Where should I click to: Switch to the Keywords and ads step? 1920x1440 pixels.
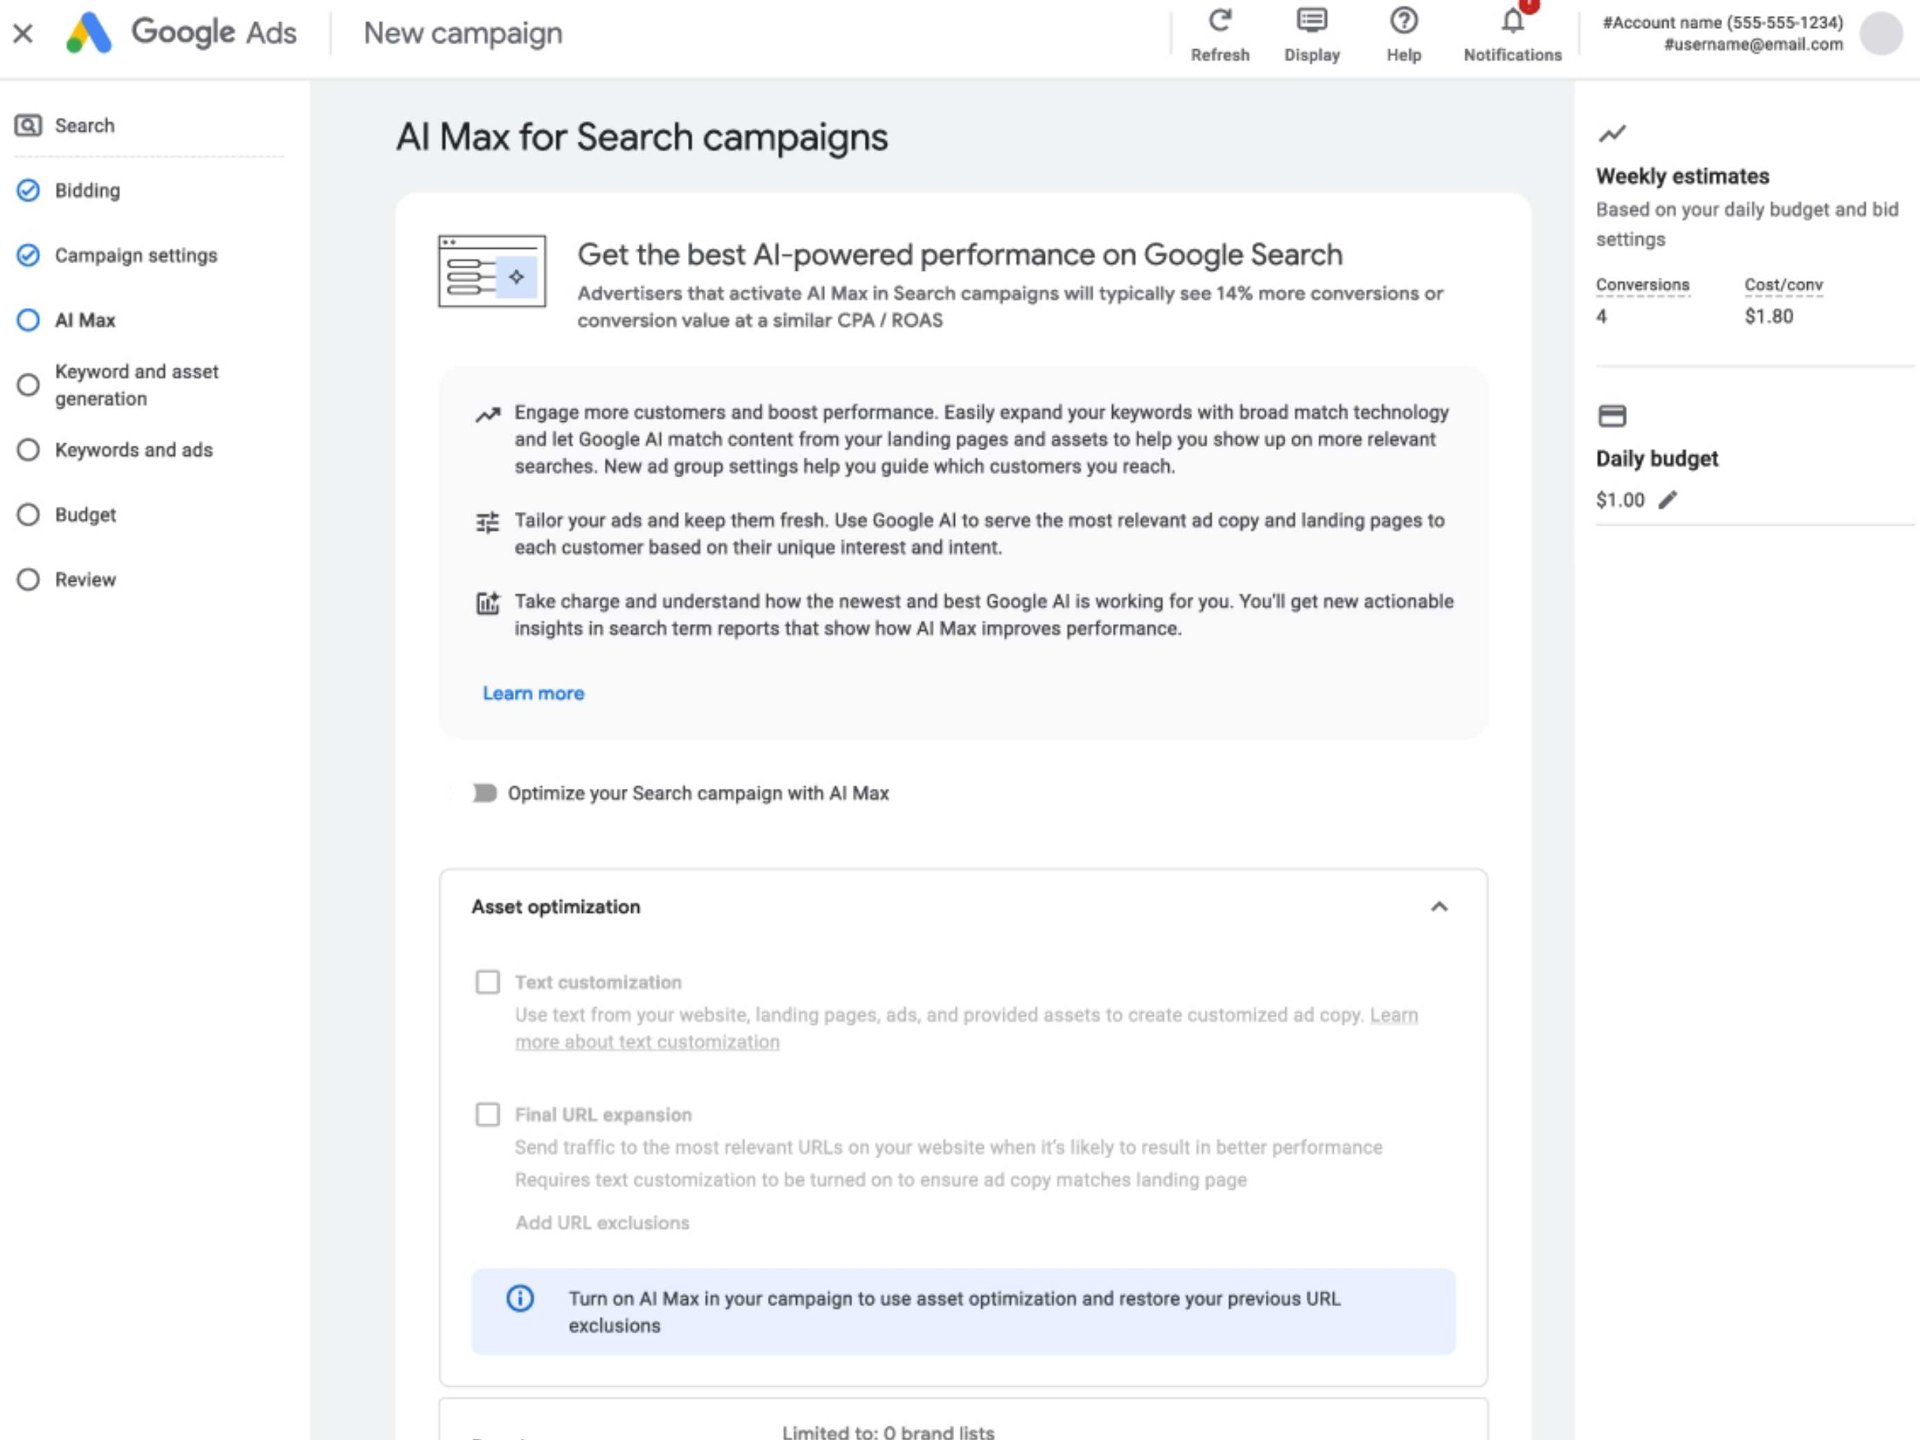click(x=28, y=450)
